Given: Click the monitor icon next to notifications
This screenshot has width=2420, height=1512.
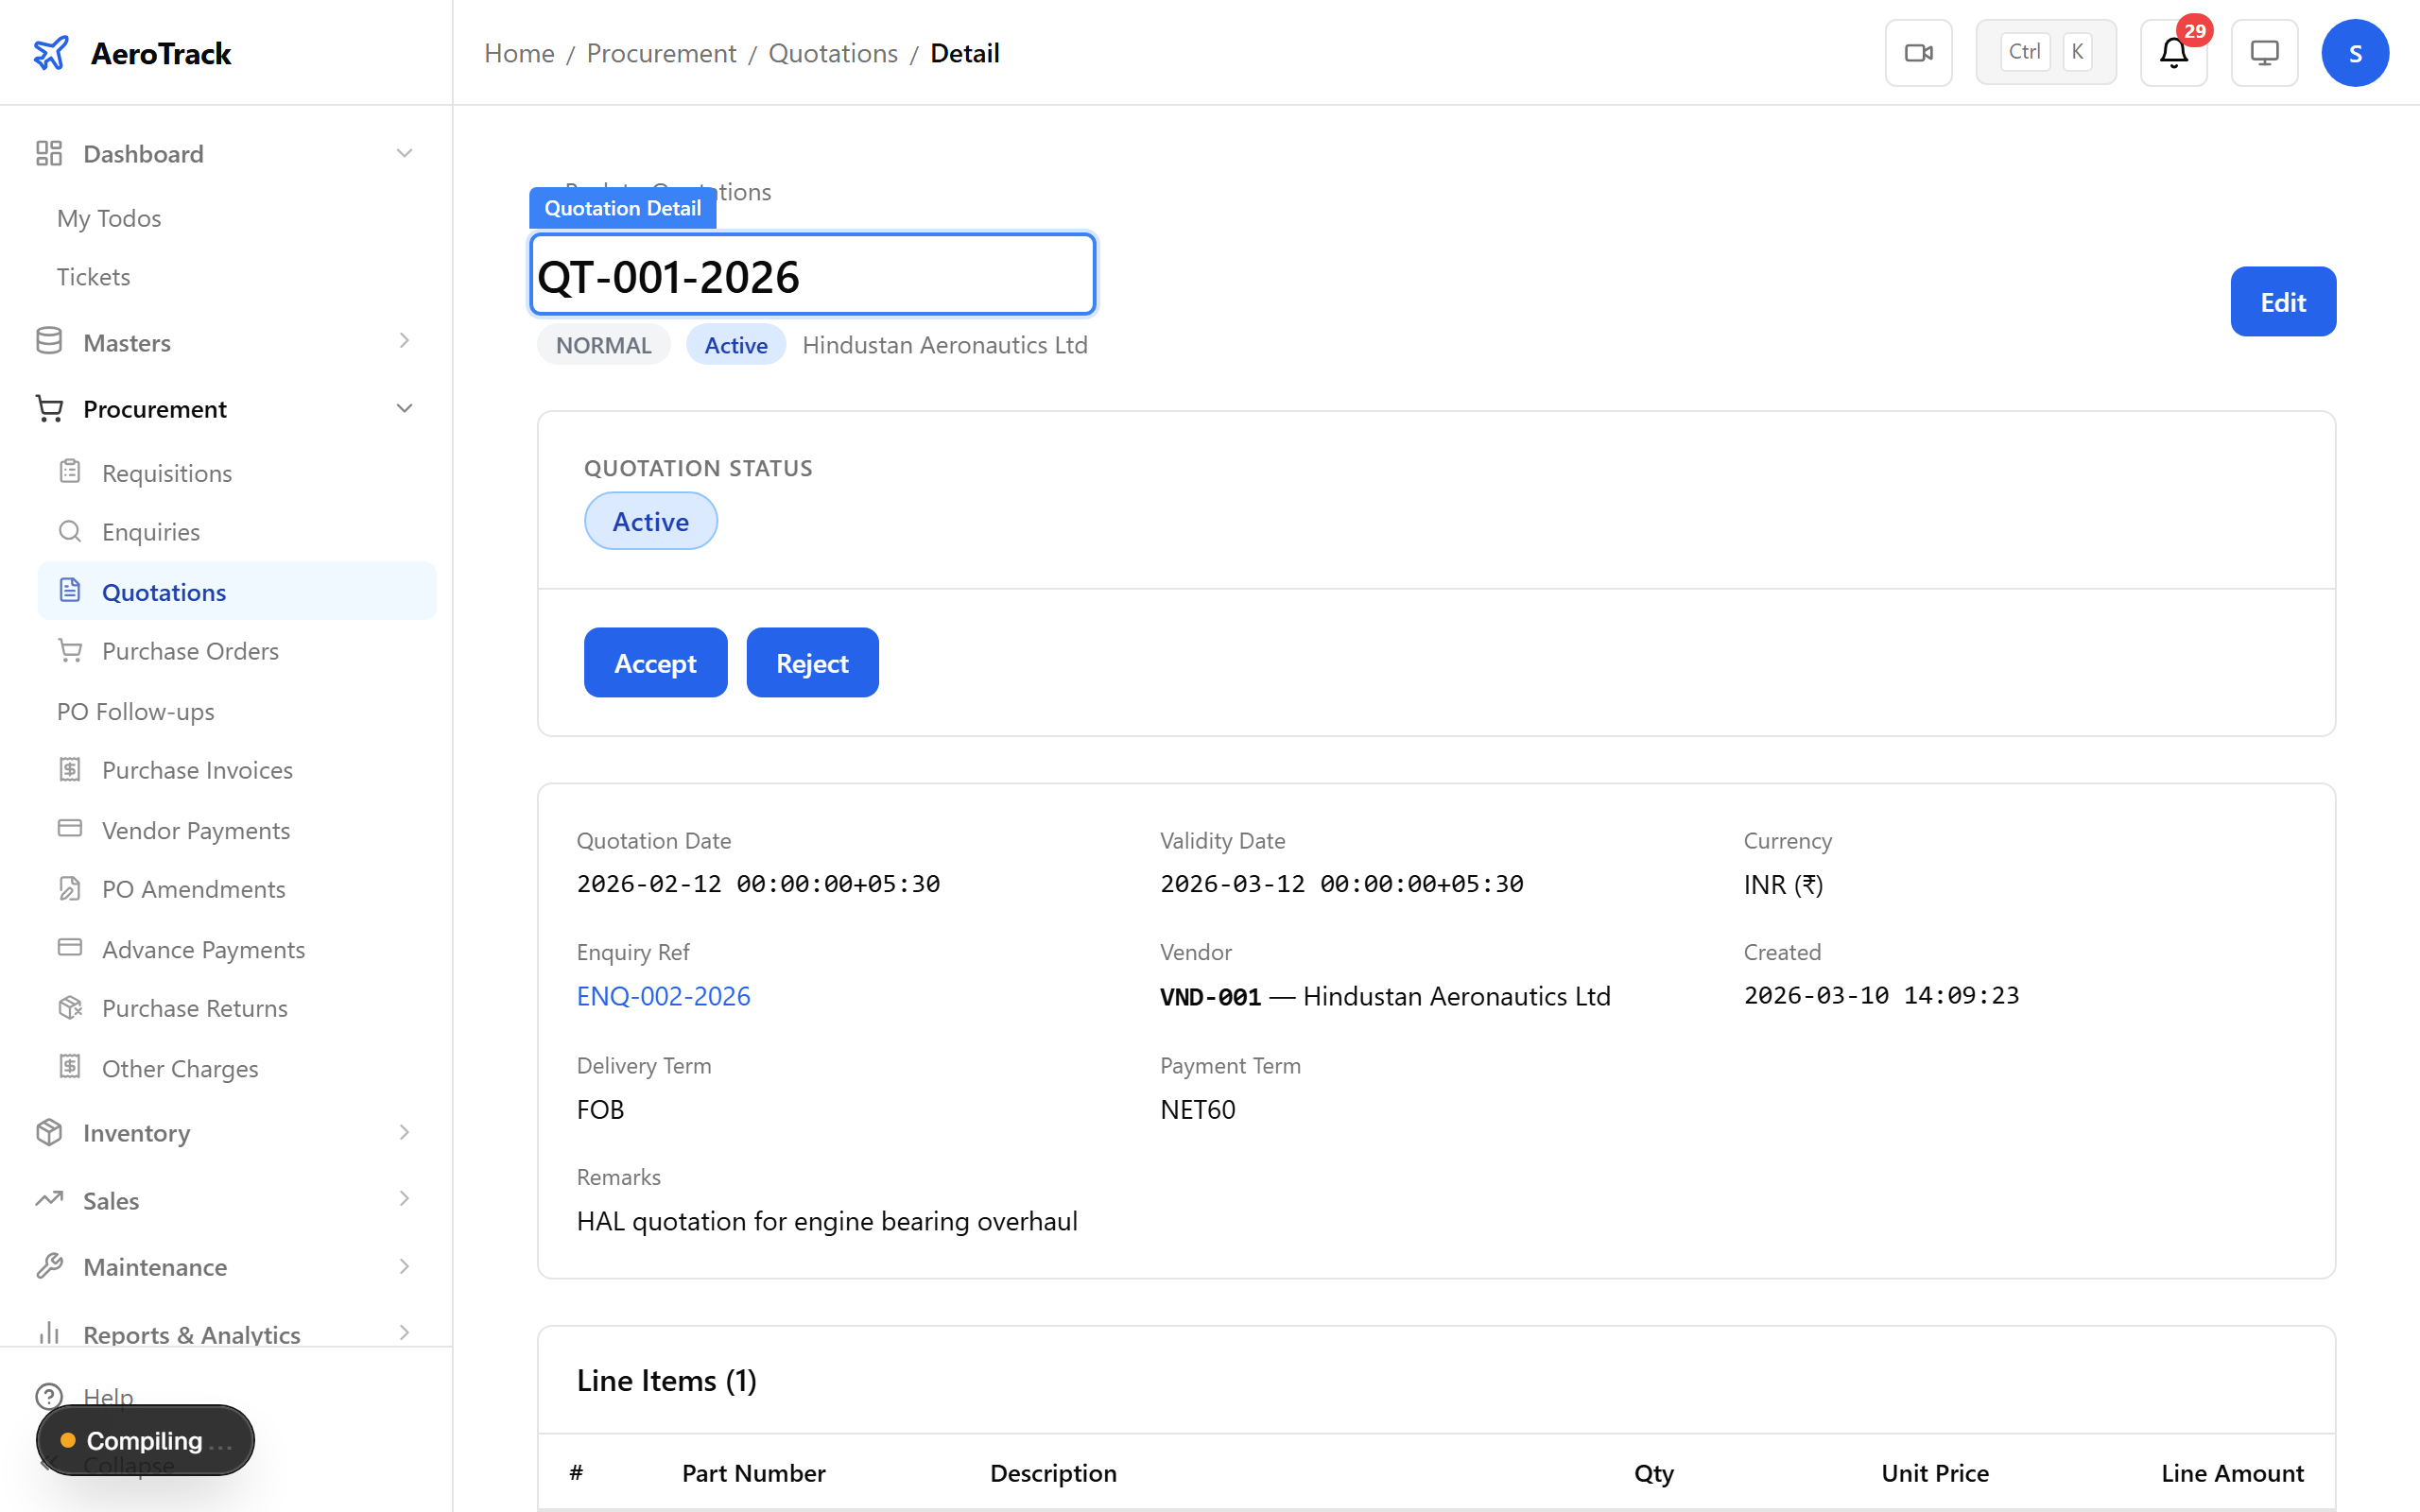Looking at the screenshot, I should [x=2264, y=52].
